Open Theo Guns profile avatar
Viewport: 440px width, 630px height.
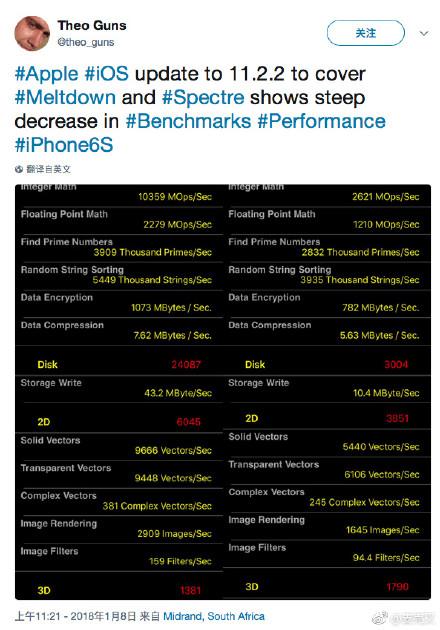point(32,33)
